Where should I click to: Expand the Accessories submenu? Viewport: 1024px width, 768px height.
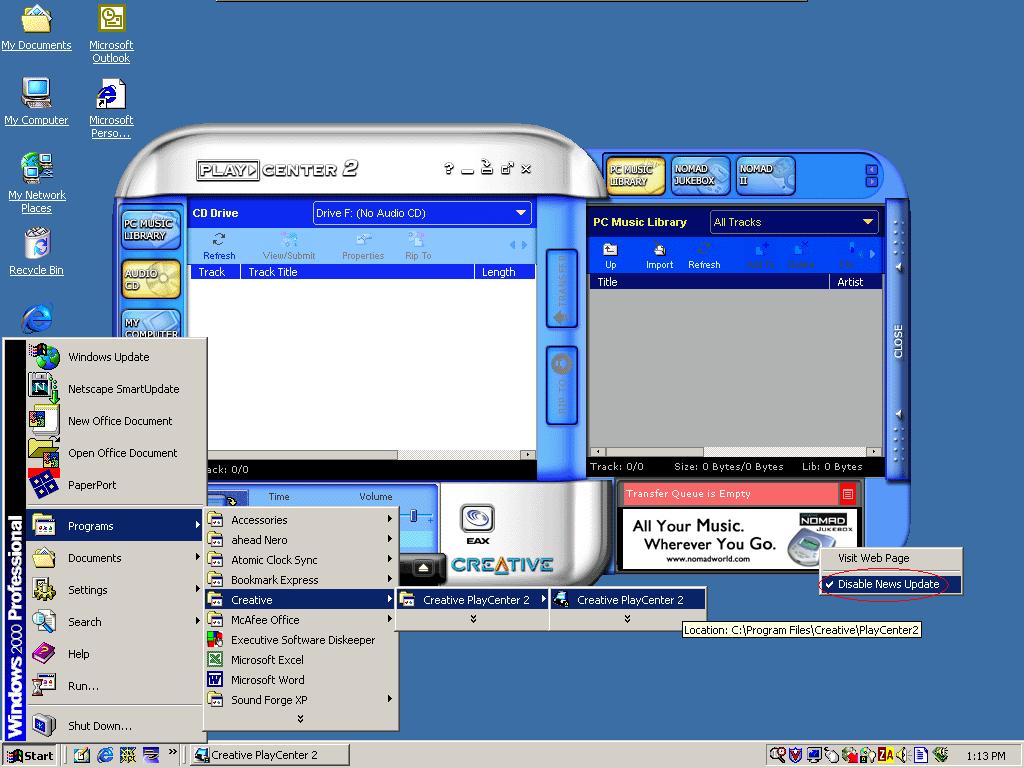click(x=301, y=520)
